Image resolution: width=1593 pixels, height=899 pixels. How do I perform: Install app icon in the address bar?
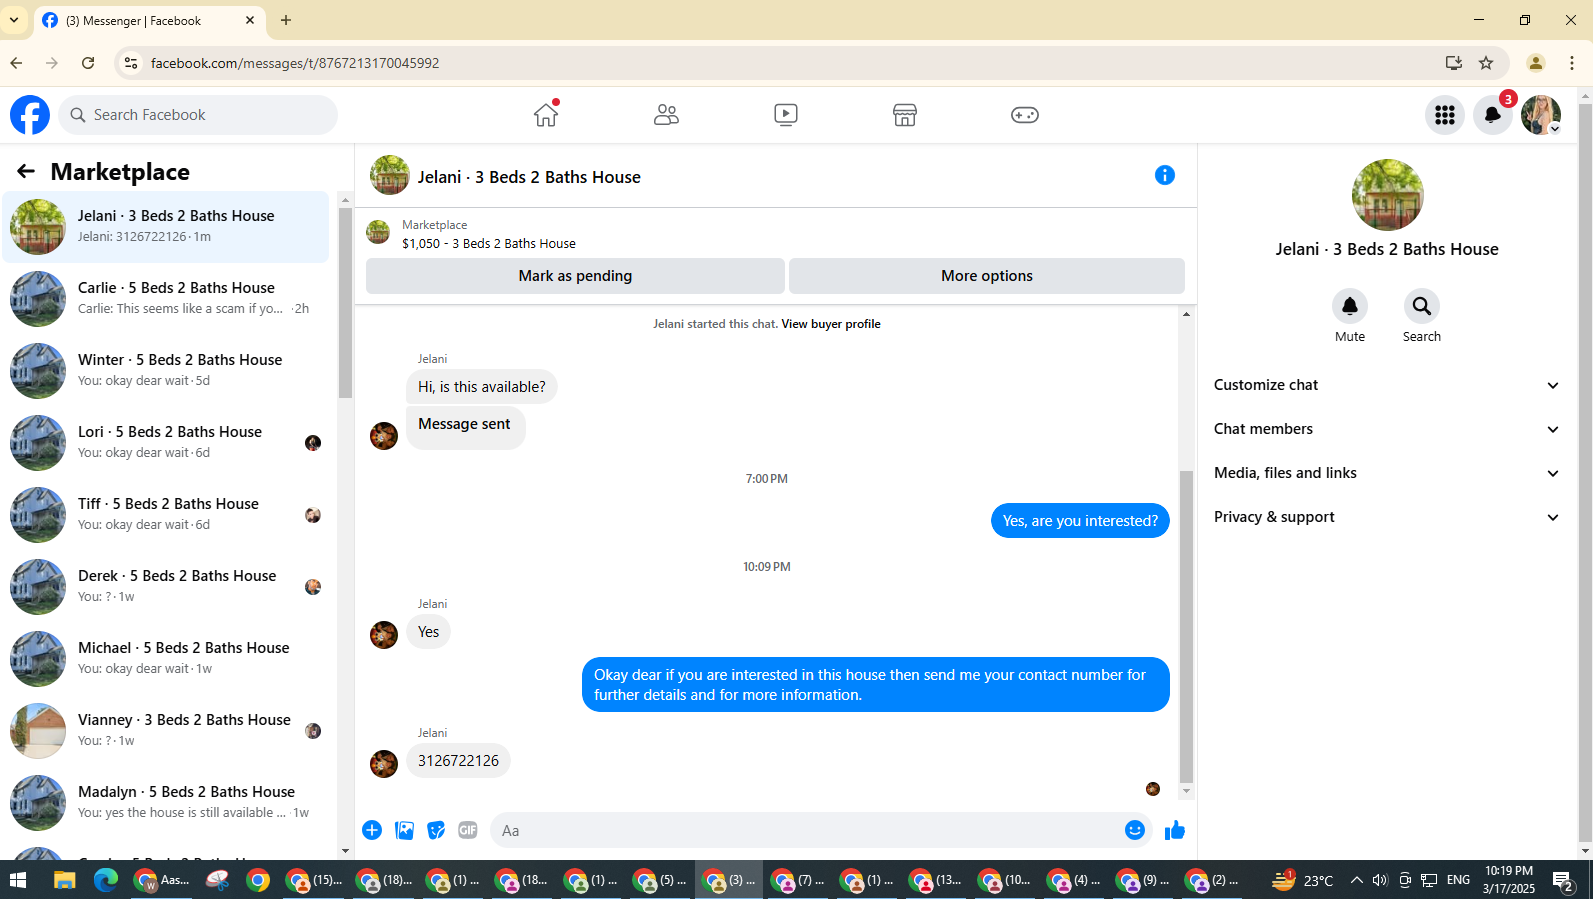point(1454,63)
